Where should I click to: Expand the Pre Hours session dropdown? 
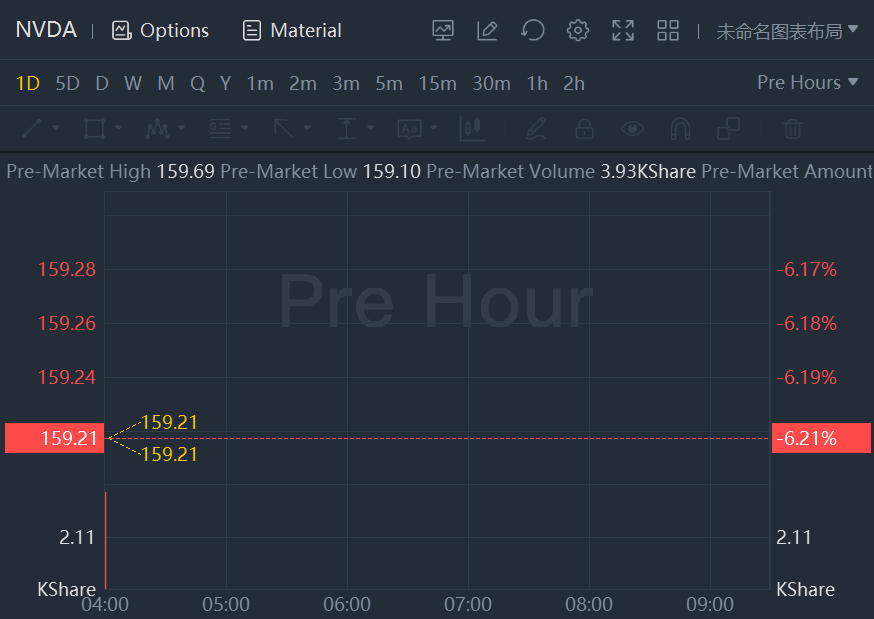[x=807, y=83]
